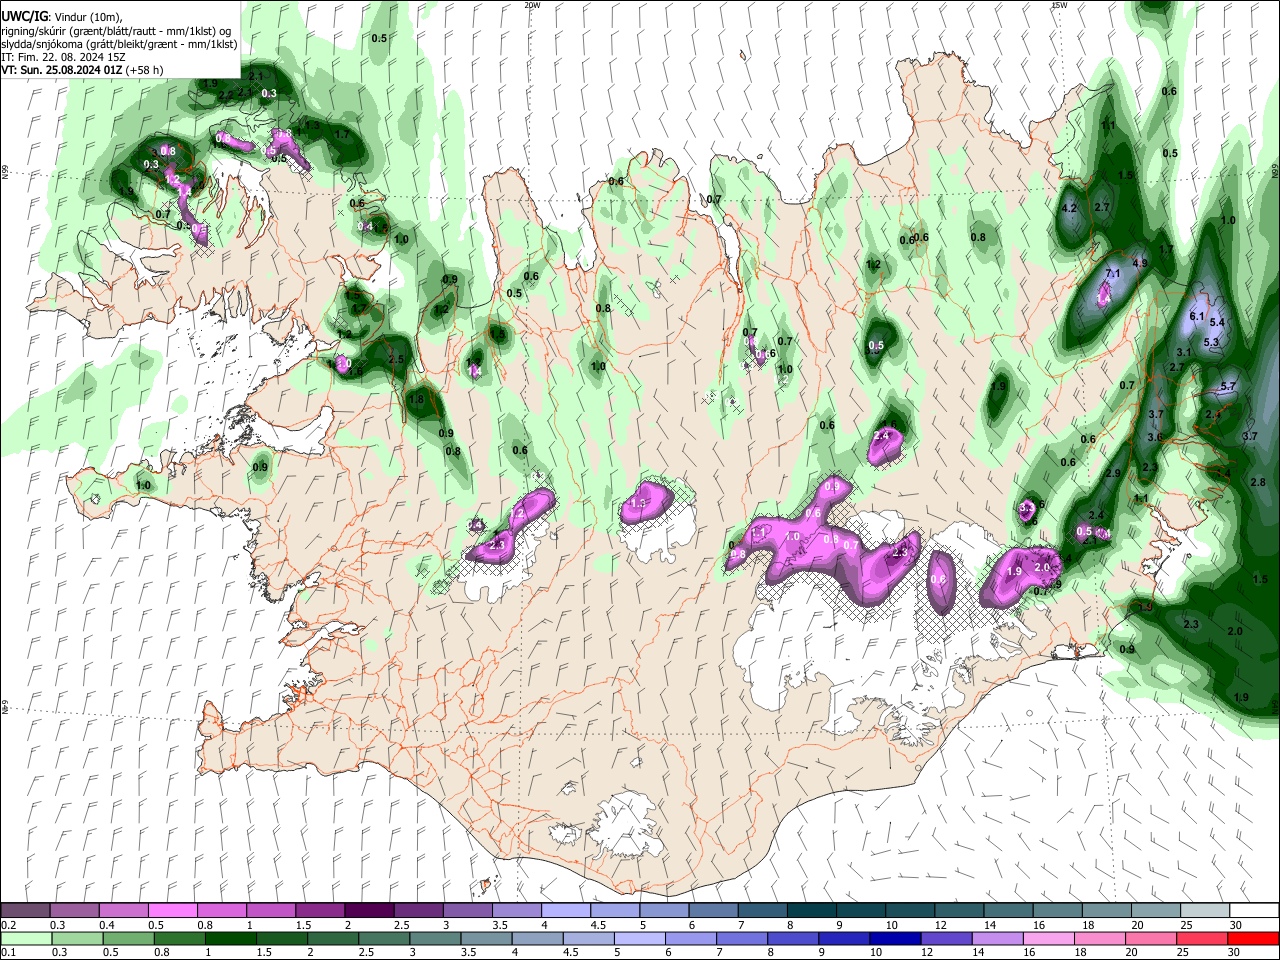Select the red lower legend swatch above 30
The image size is (1280, 960).
click(x=1254, y=938)
